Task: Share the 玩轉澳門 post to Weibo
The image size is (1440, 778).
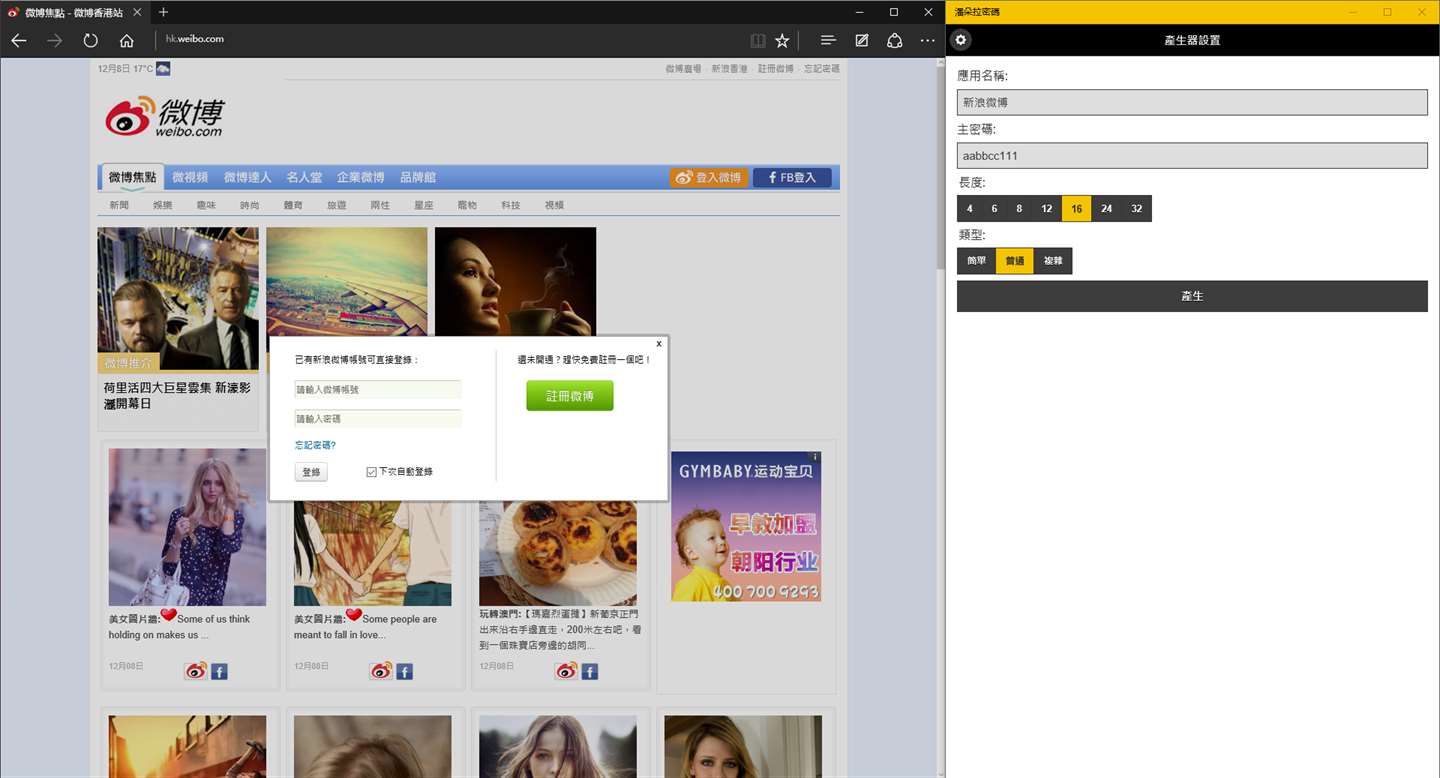Action: coord(566,671)
